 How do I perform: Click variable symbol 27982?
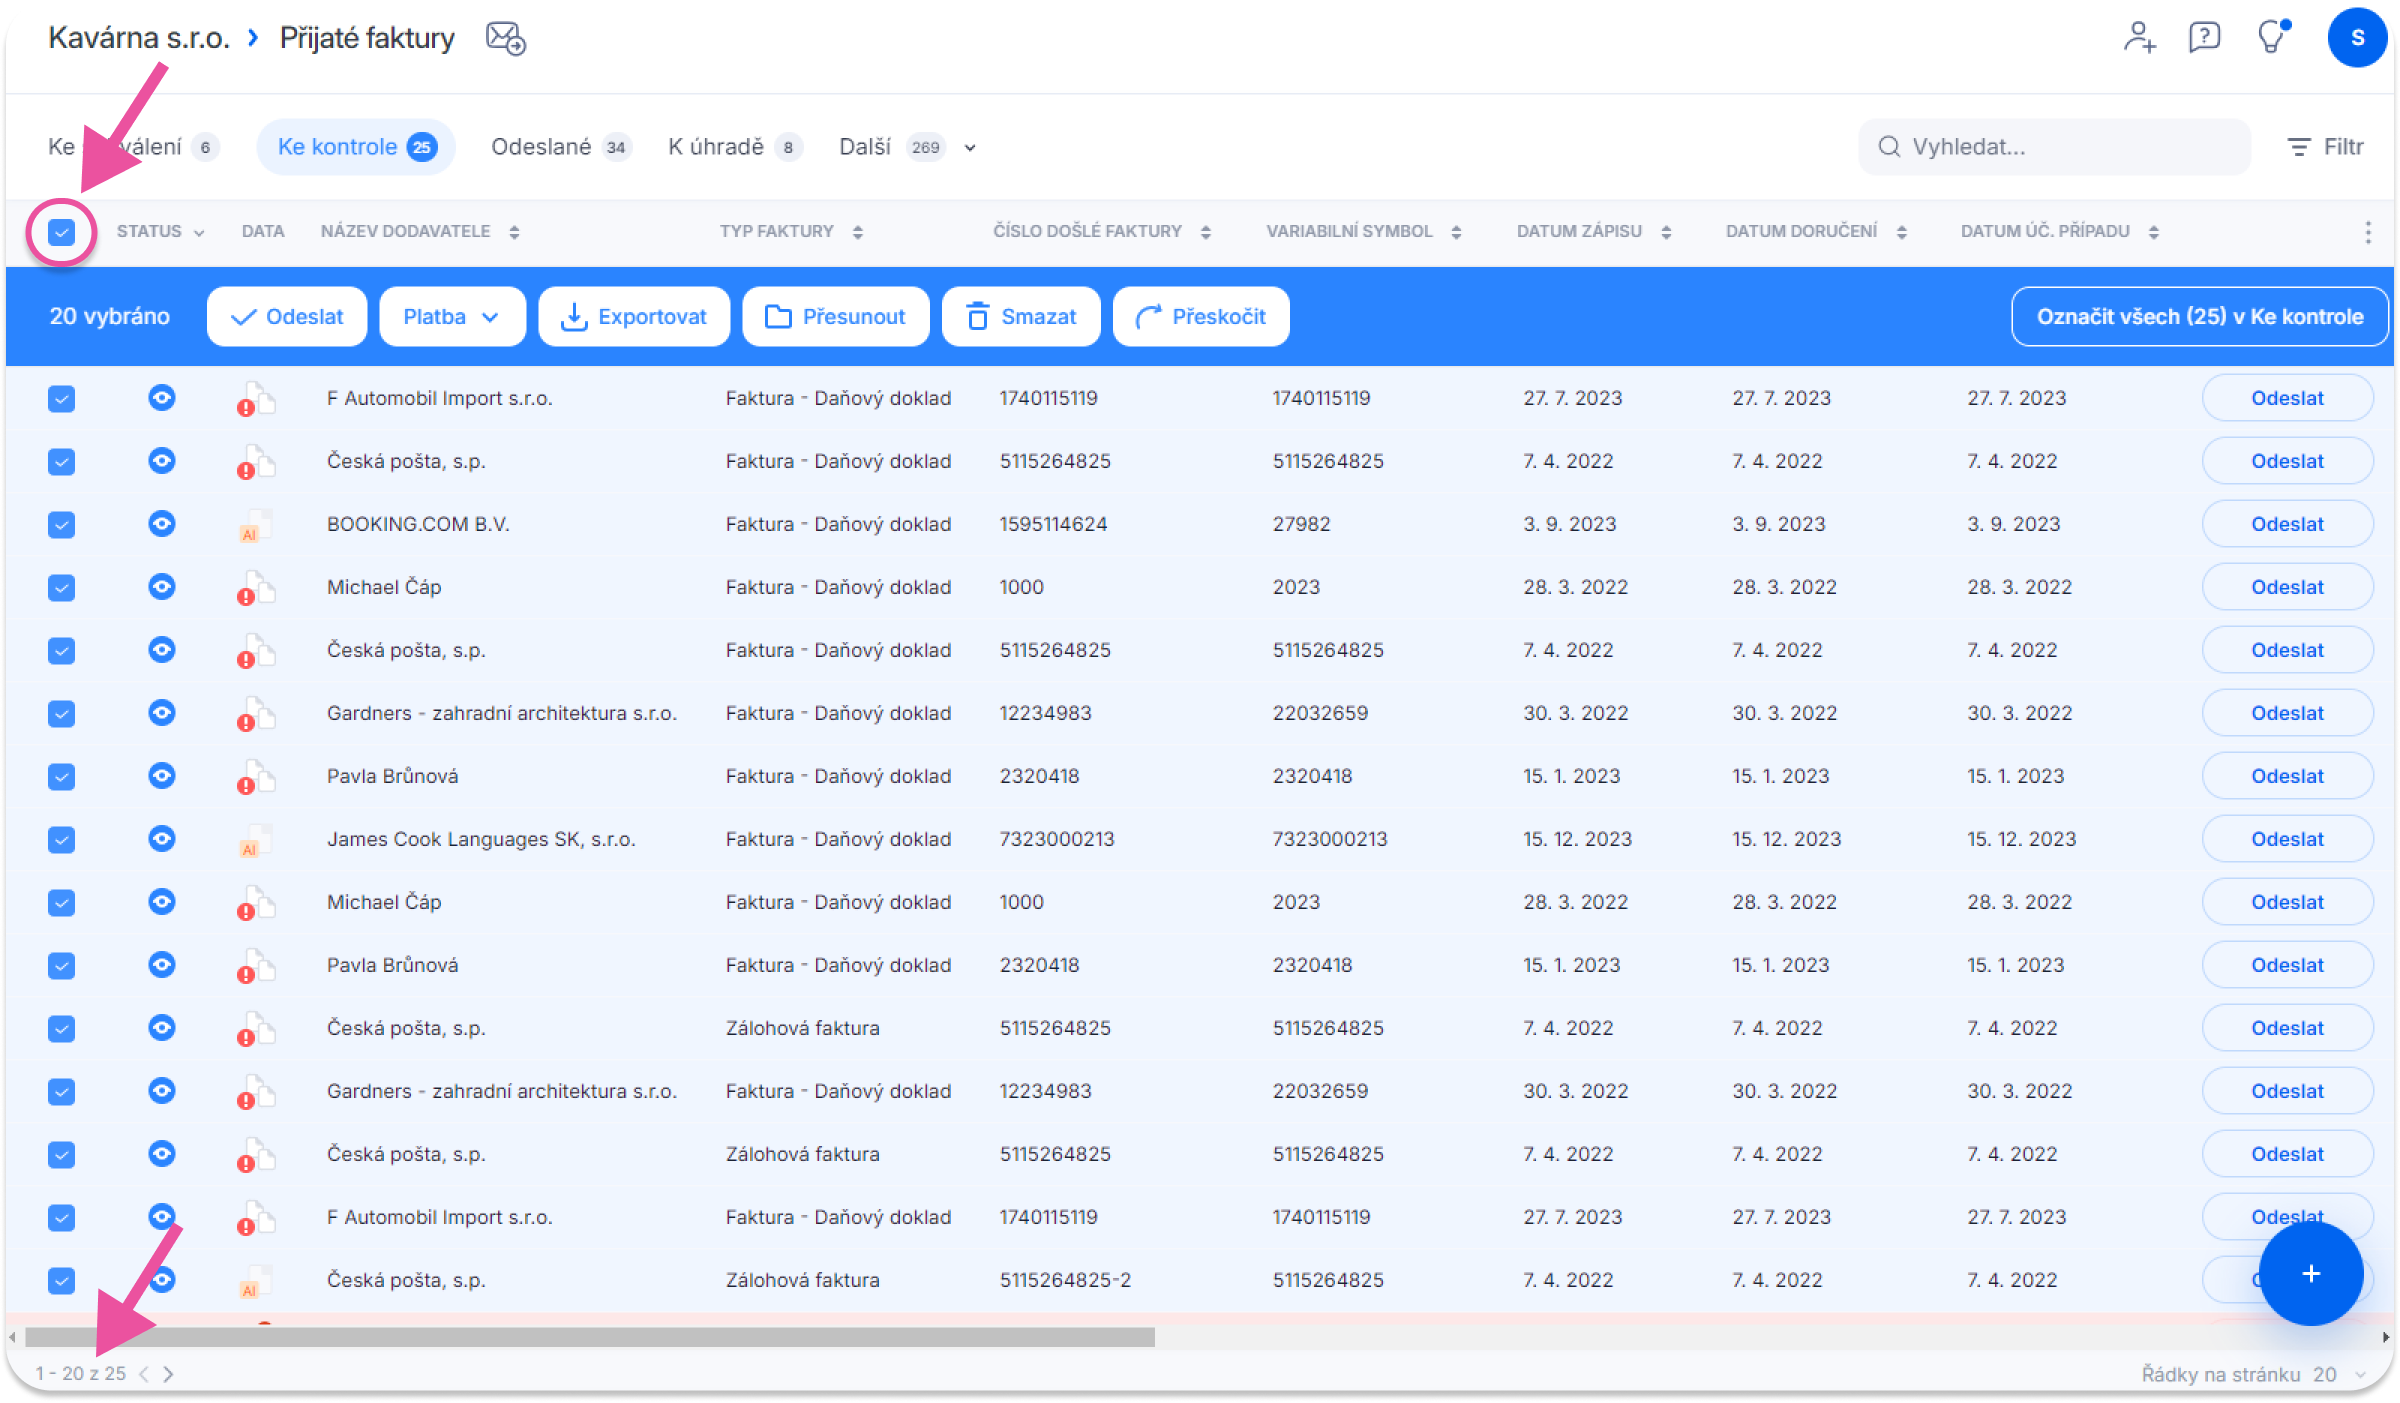pyautogui.click(x=1301, y=524)
